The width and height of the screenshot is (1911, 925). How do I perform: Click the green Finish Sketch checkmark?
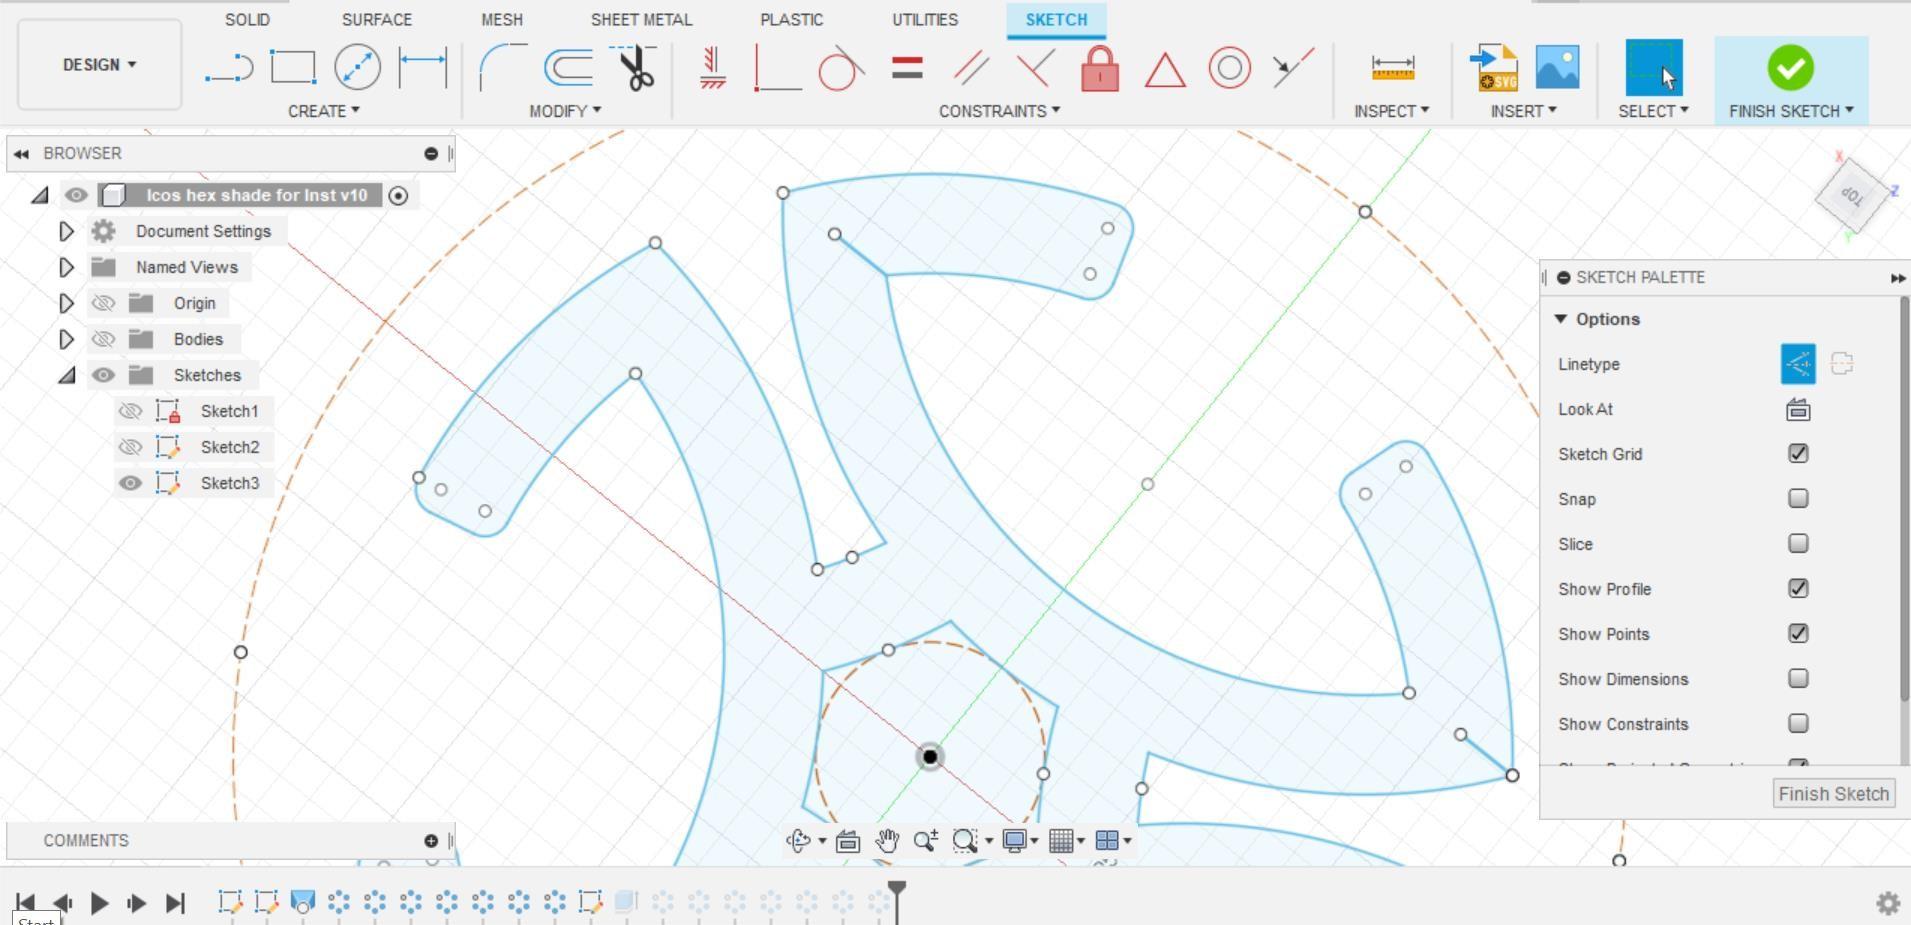(x=1790, y=68)
